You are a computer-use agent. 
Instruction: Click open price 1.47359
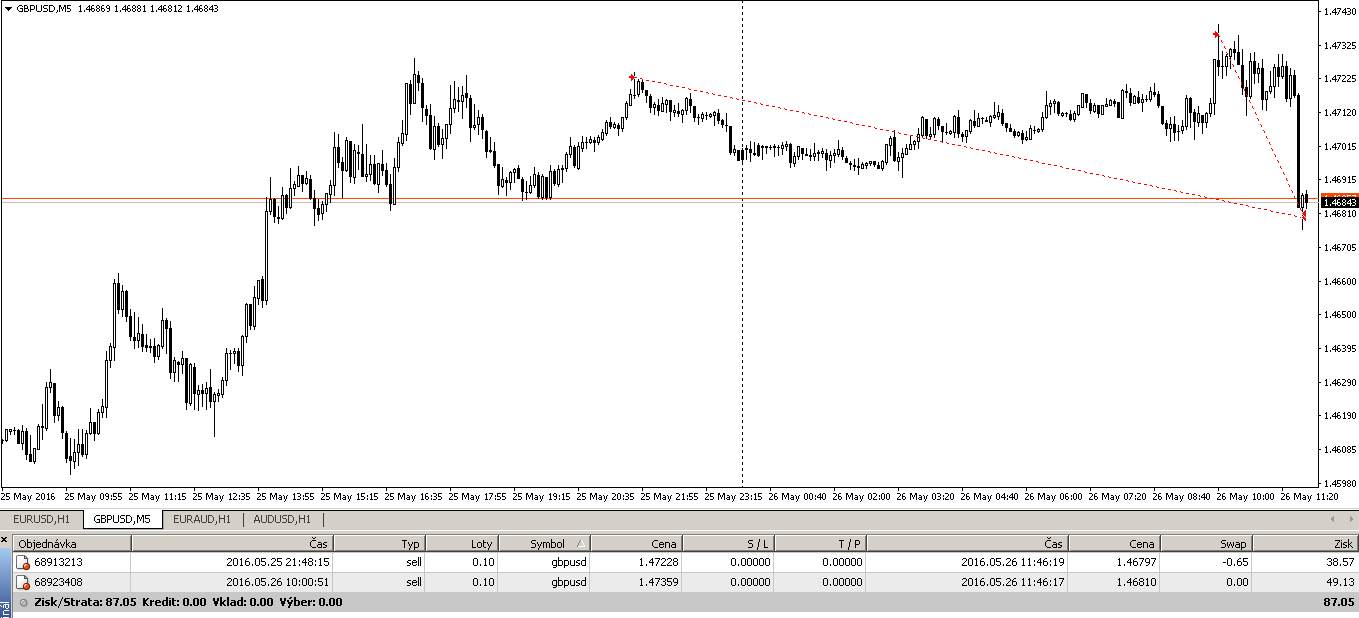(x=657, y=582)
